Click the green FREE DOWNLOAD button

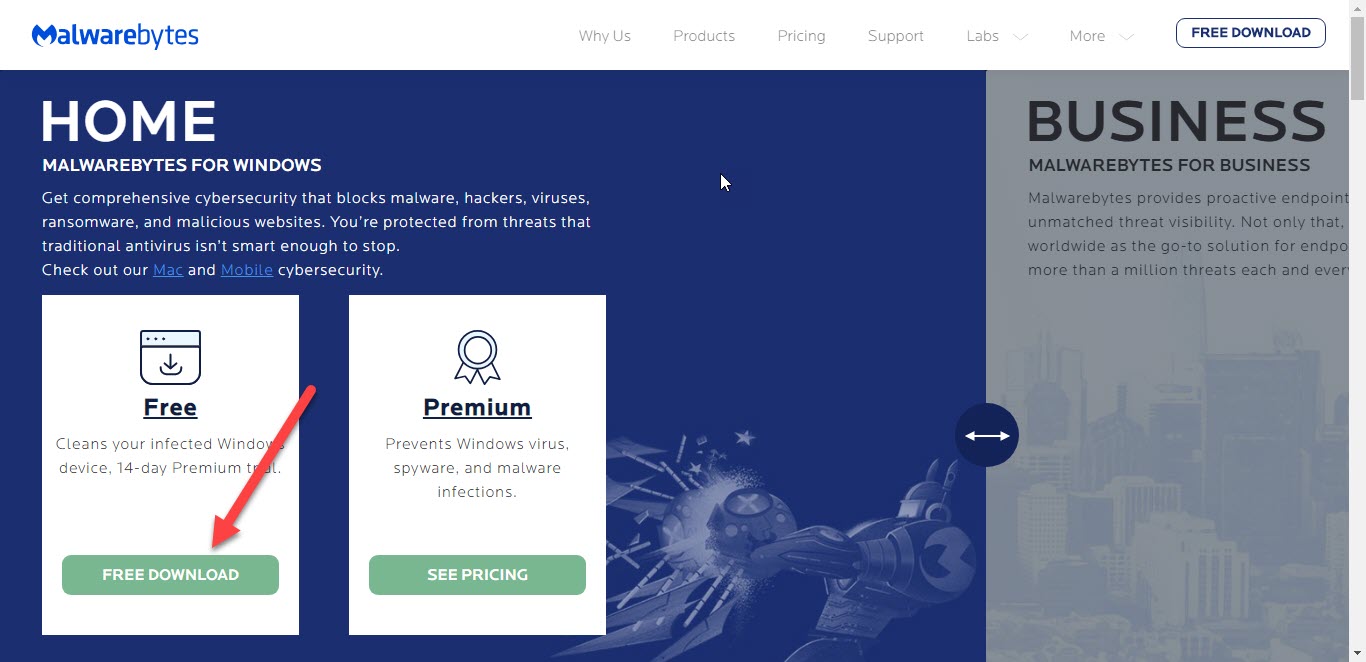click(x=170, y=575)
